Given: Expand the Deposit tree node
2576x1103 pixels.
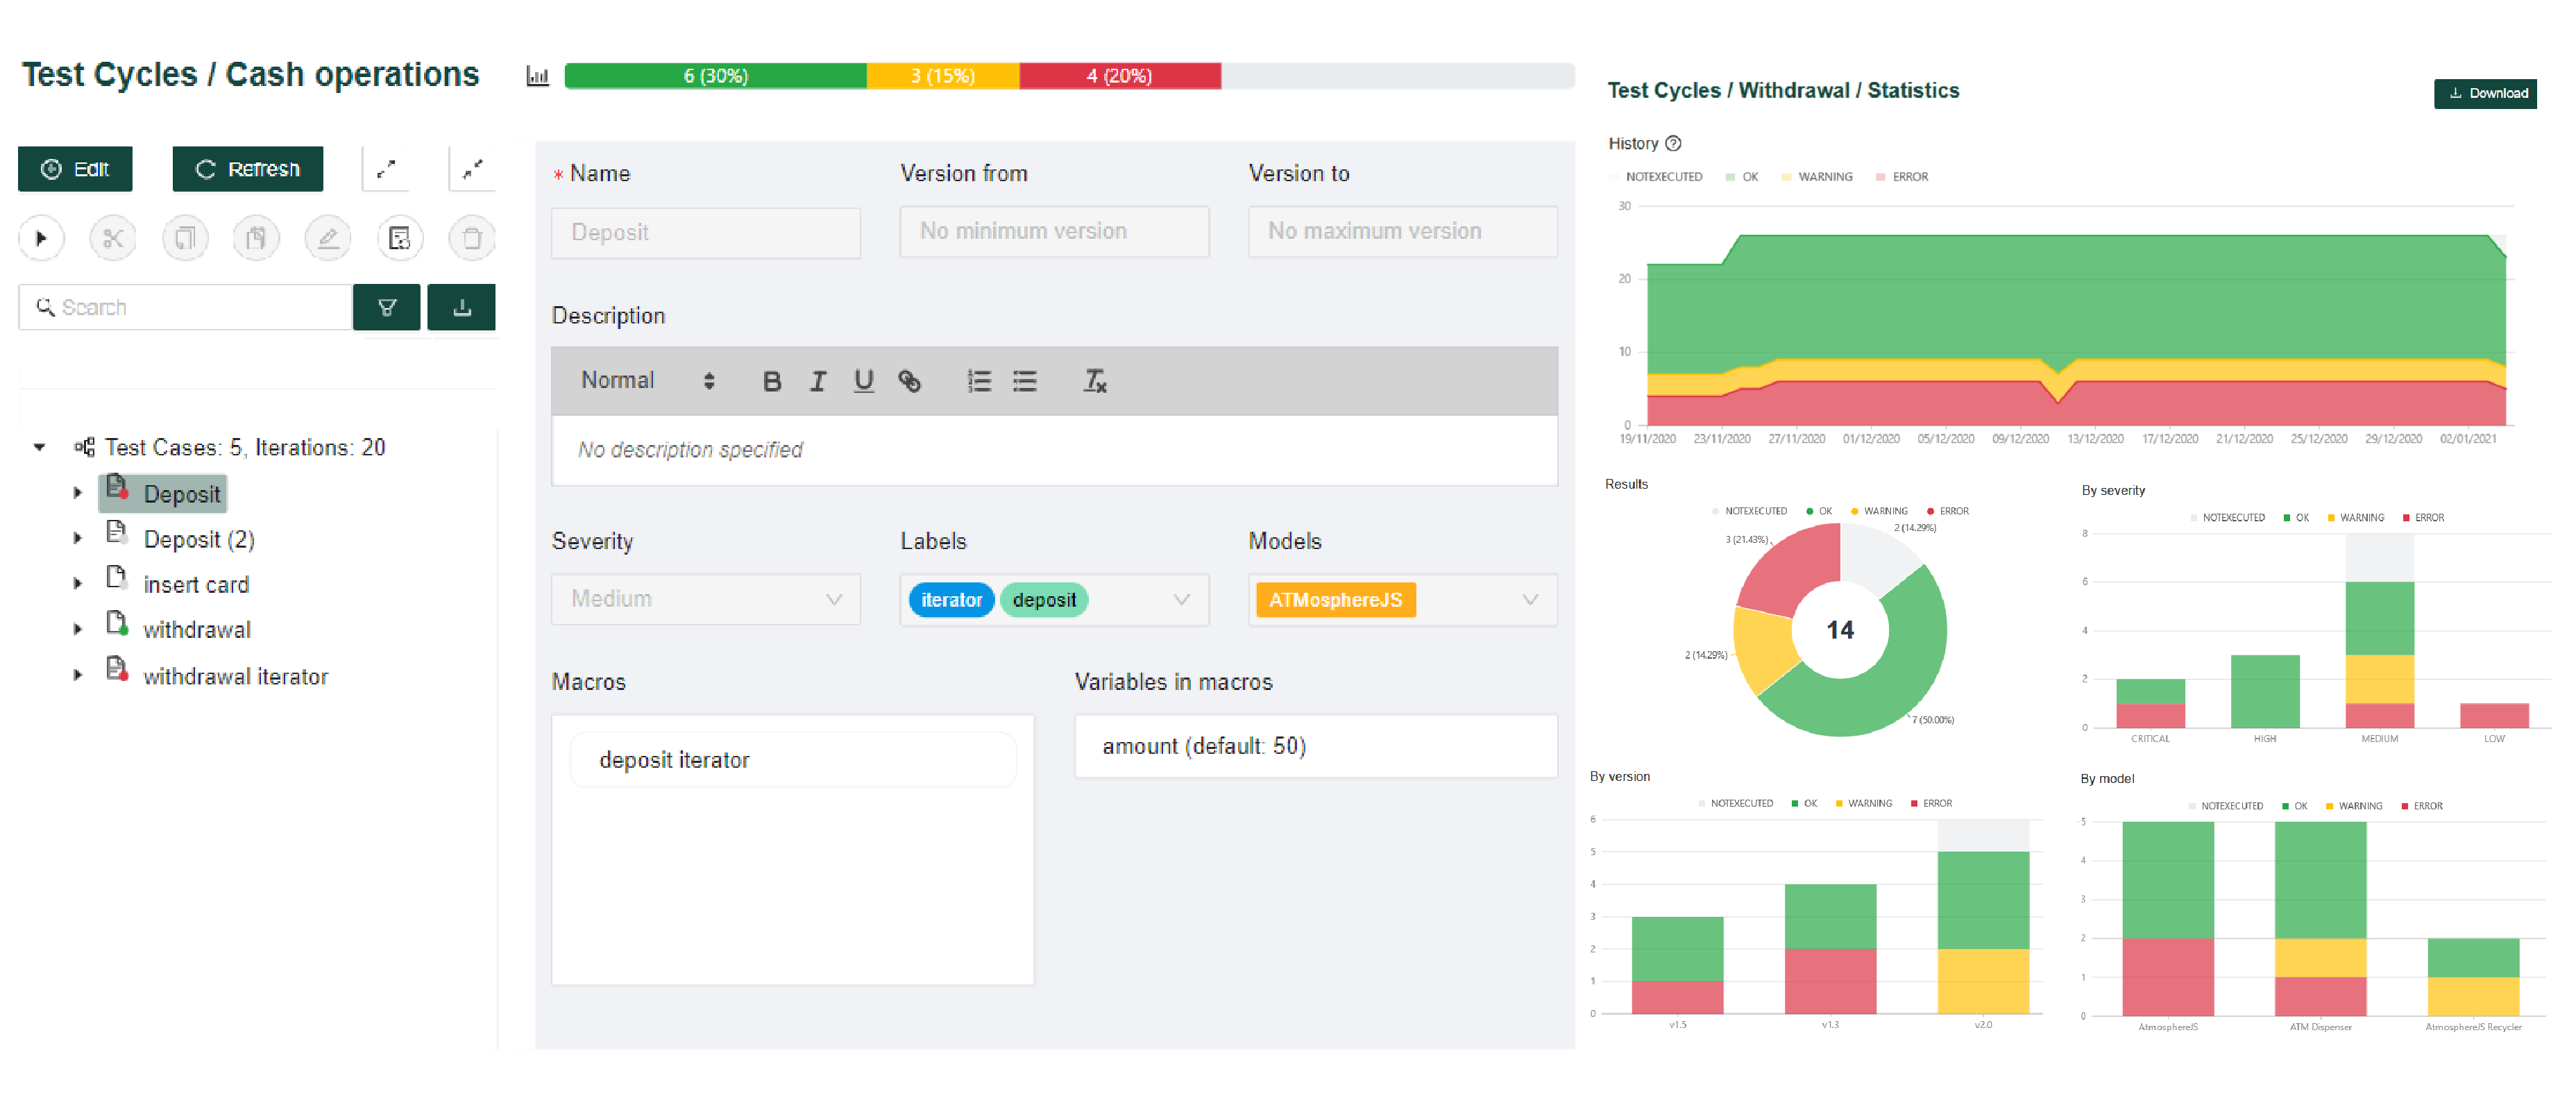Looking at the screenshot, I should click(78, 493).
